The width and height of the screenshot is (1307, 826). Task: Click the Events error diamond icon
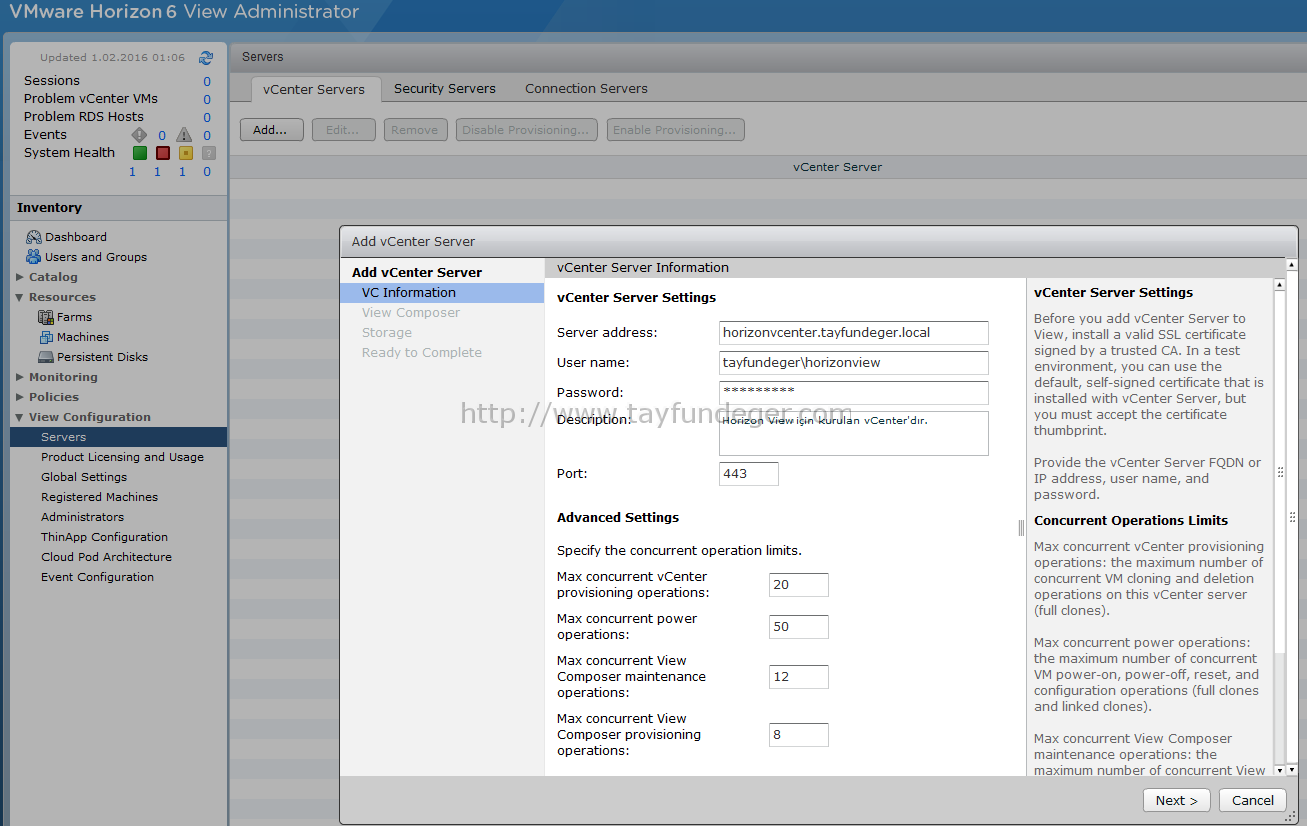(x=139, y=135)
